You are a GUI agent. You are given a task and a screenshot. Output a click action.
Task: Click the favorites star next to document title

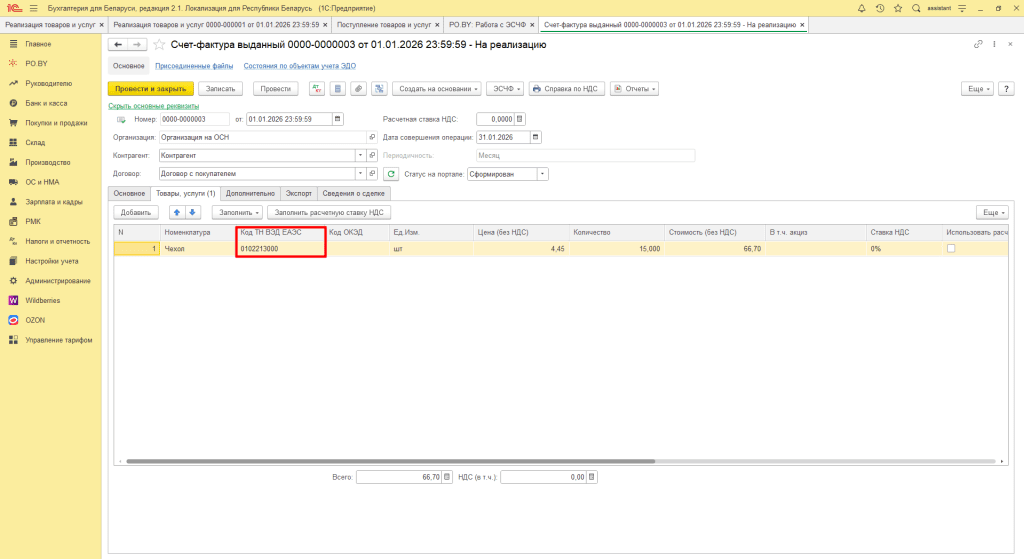[x=159, y=45]
